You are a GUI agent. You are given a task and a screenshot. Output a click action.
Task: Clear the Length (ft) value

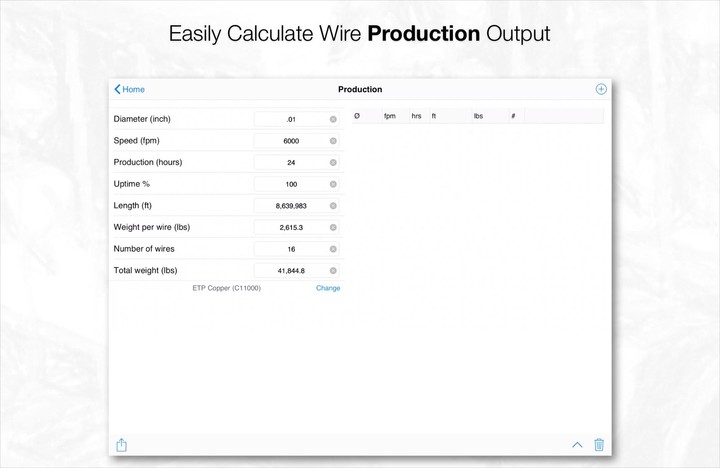[x=333, y=206]
